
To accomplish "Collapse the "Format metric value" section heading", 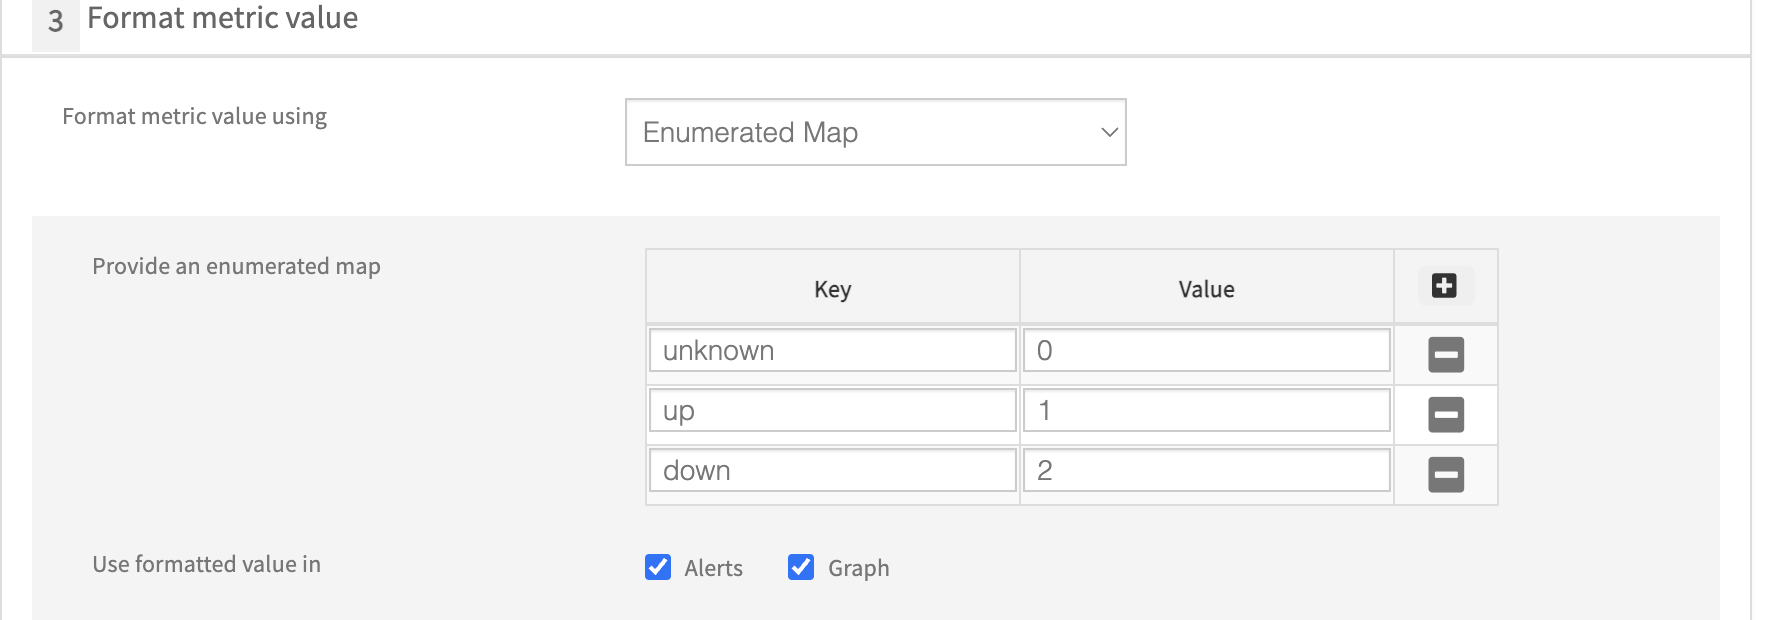I will (x=222, y=18).
